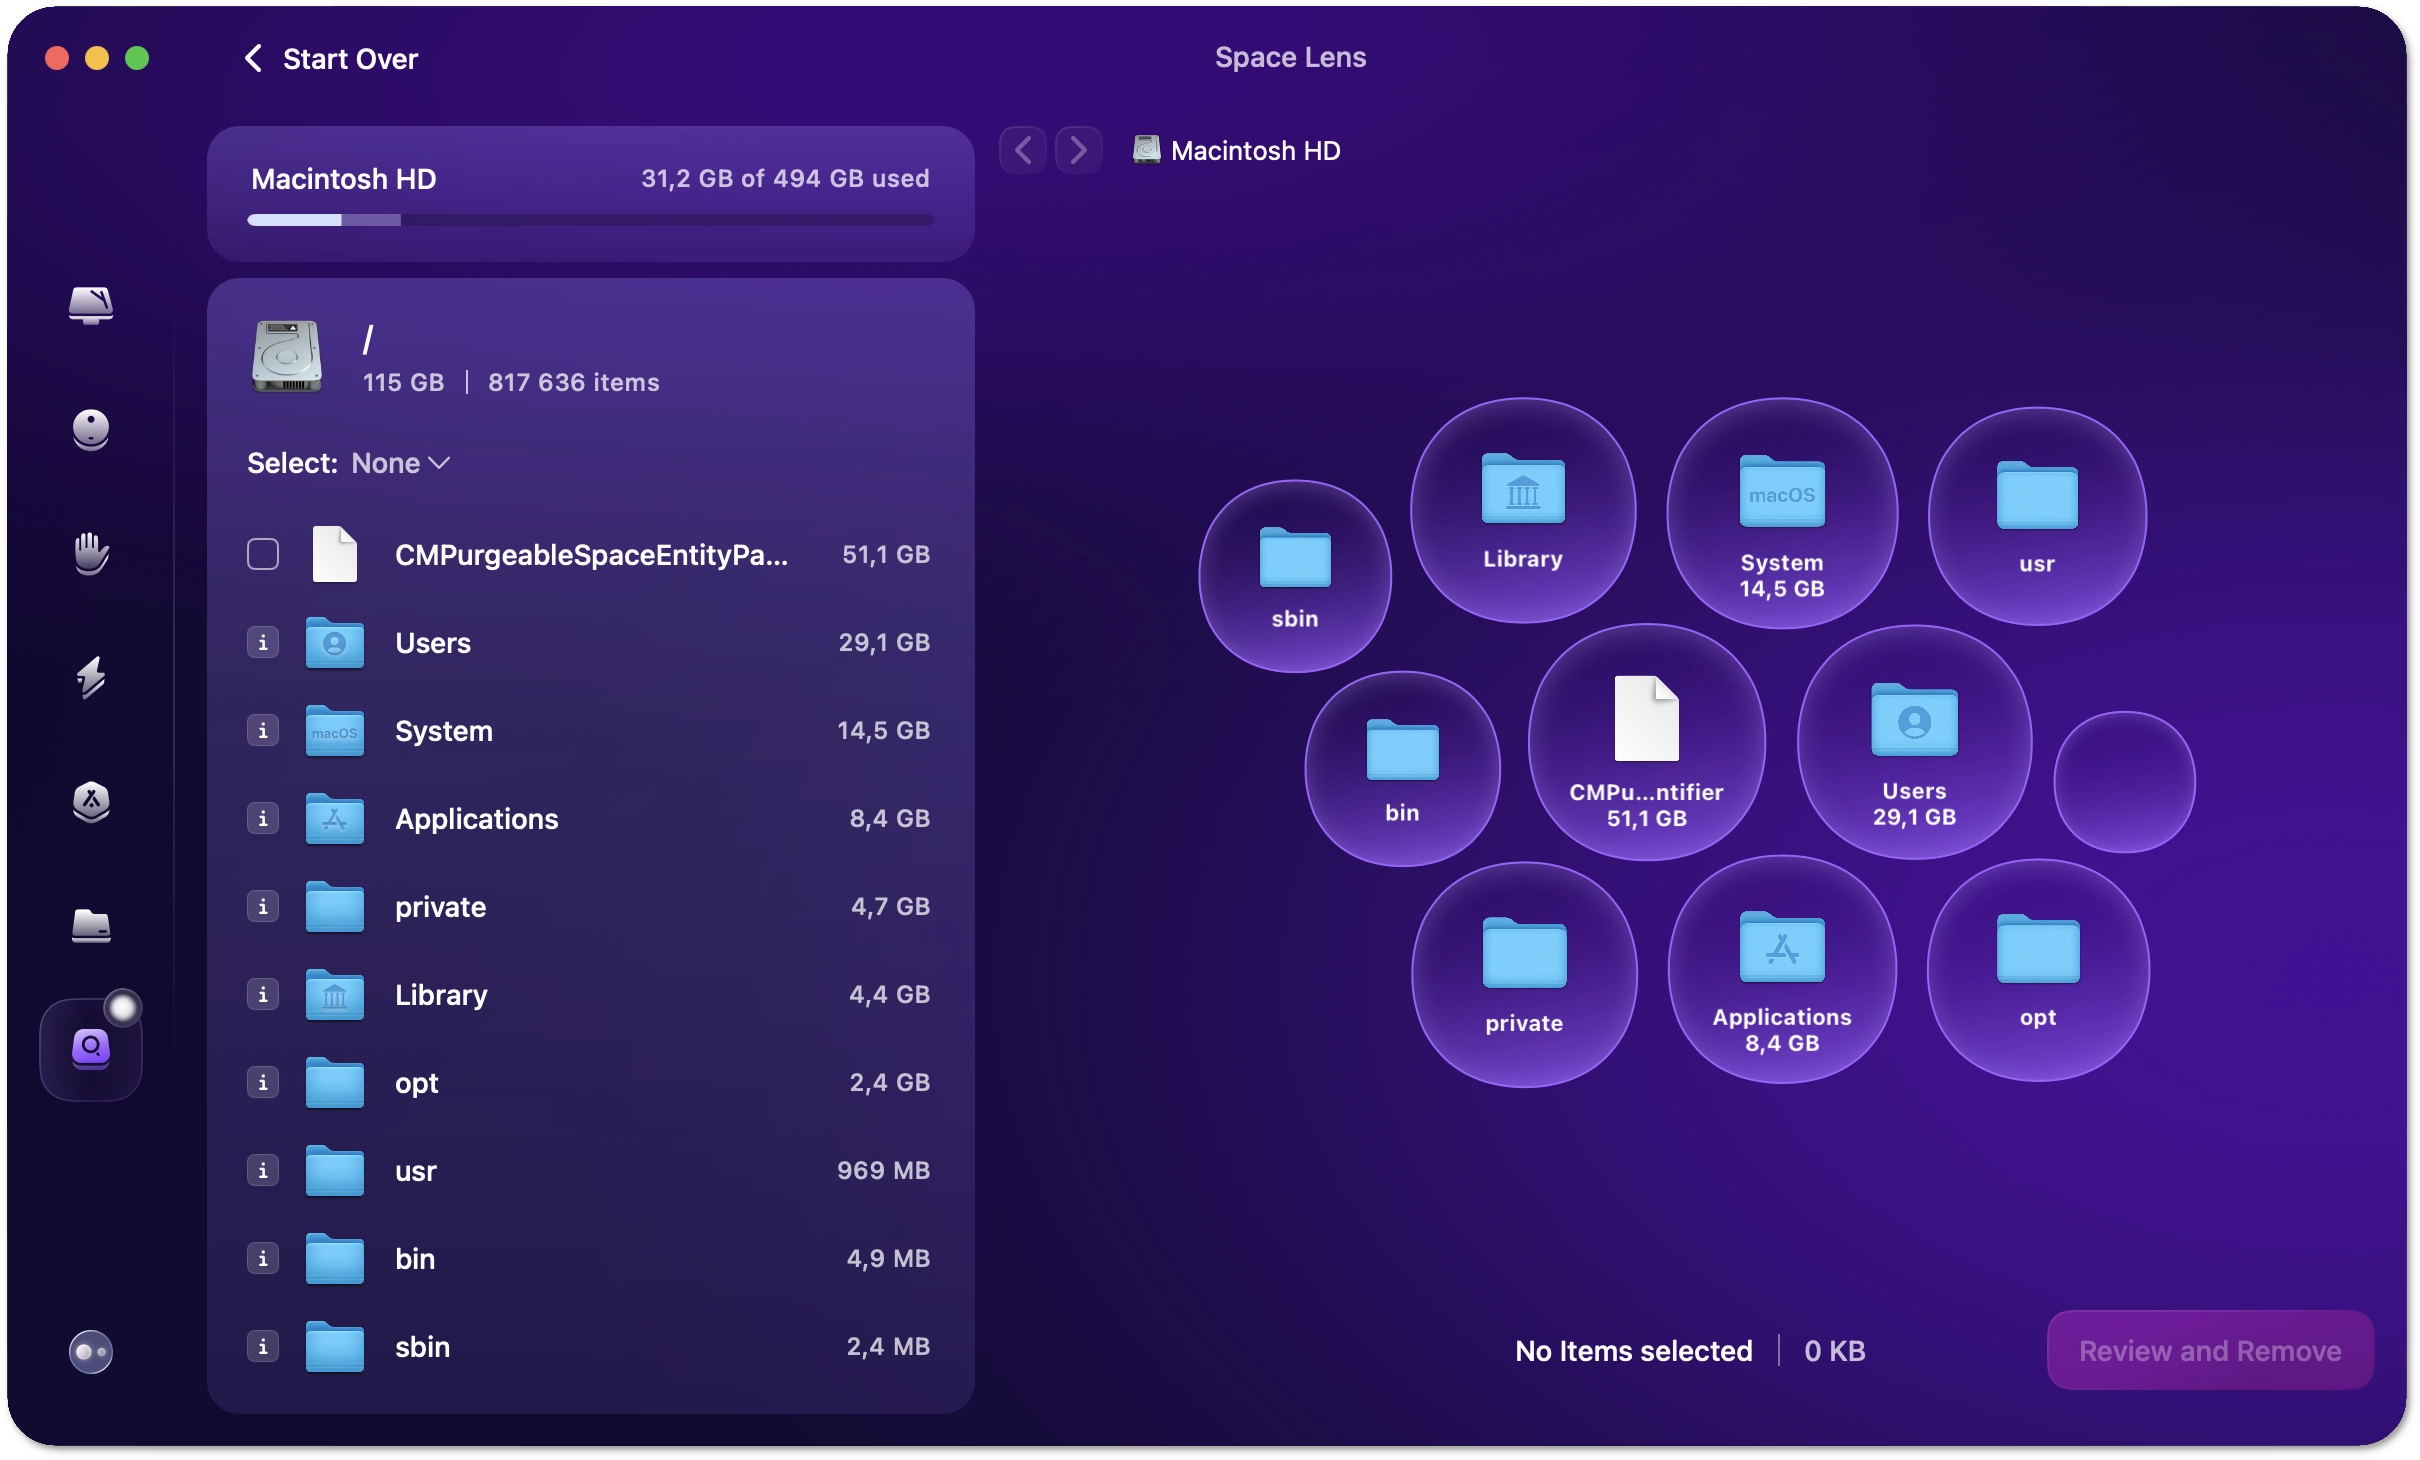Click the 4,9 MB size of bin
2420x1460 pixels.
click(889, 1258)
